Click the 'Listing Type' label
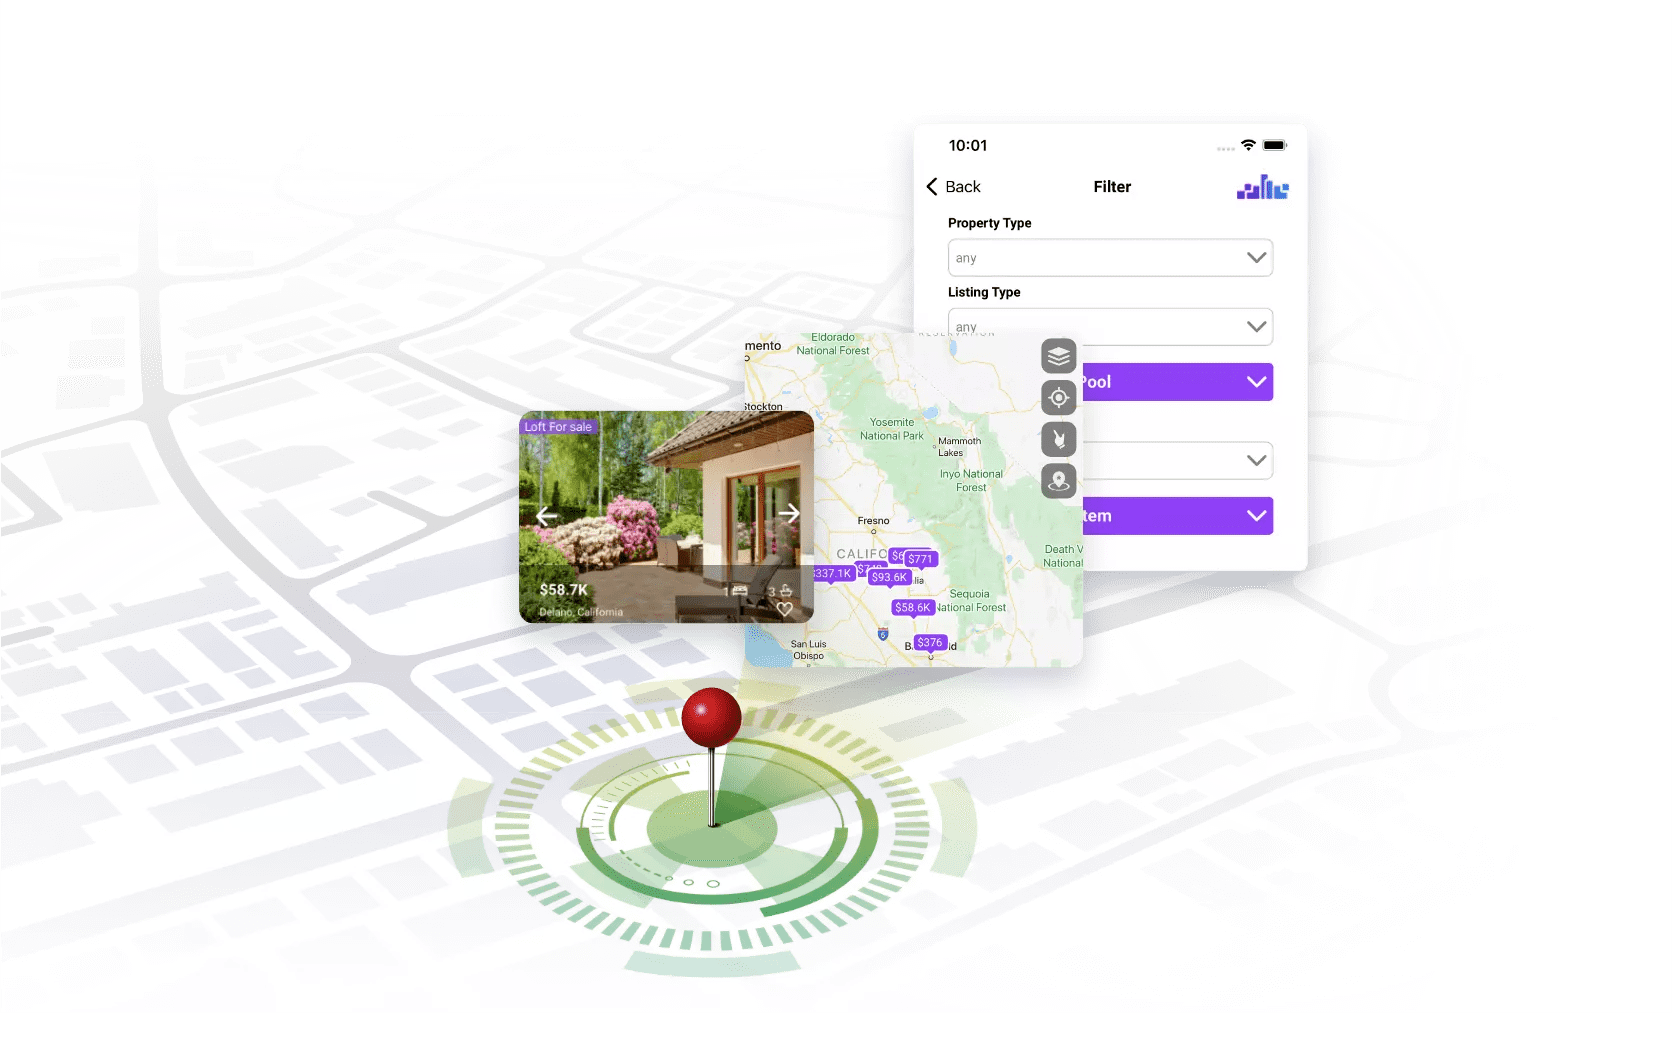The image size is (1672, 1062). (x=984, y=292)
